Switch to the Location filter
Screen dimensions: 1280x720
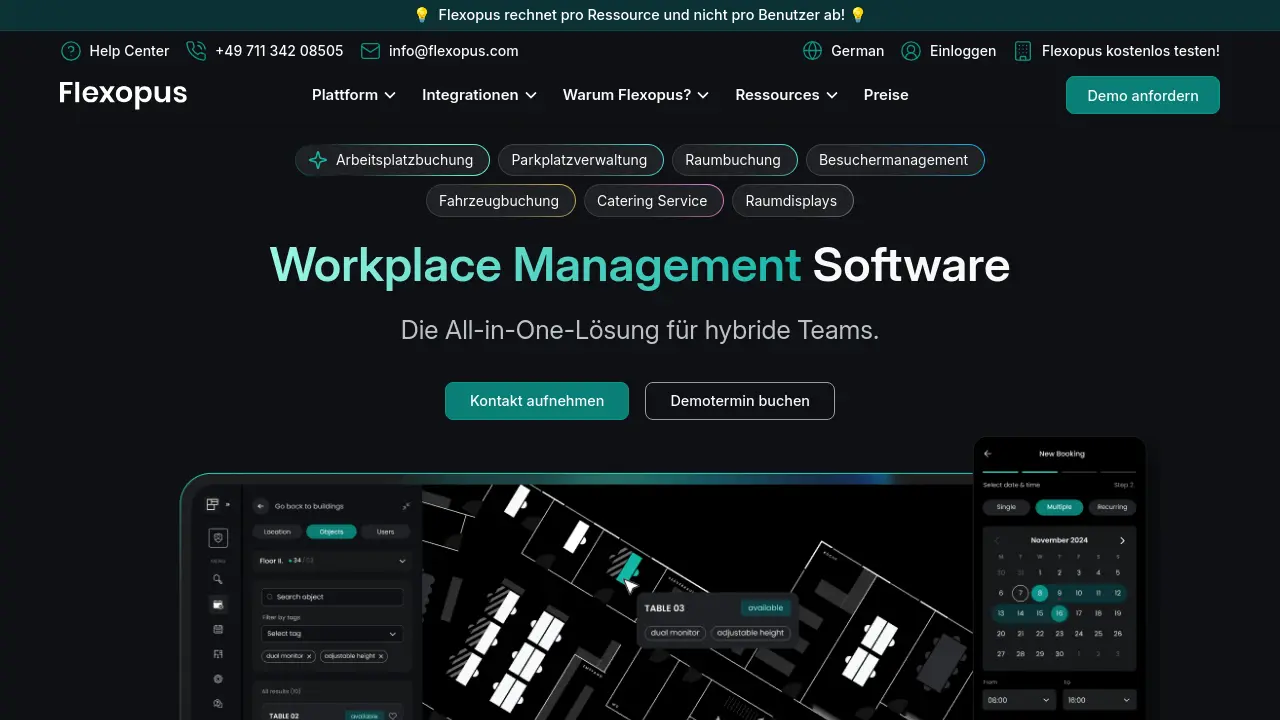coord(277,532)
